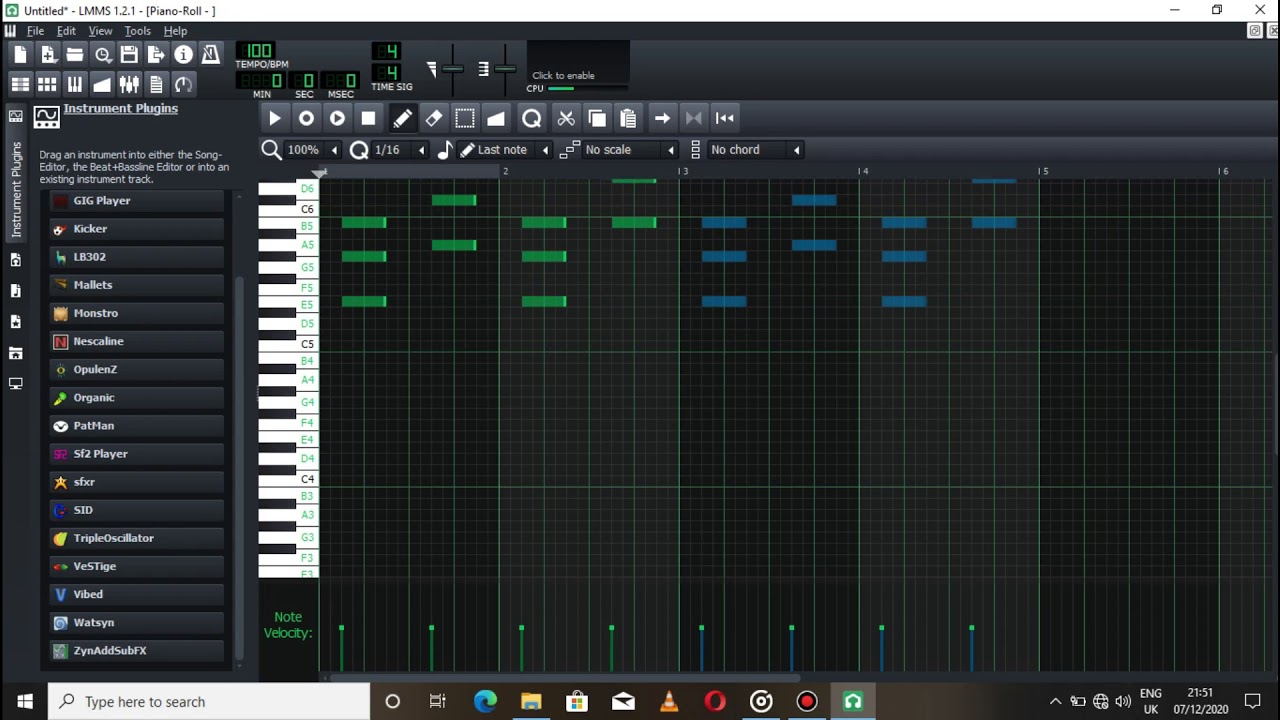Open the 1/16 quantization dropdown
This screenshot has width=1280, height=720.
click(399, 150)
